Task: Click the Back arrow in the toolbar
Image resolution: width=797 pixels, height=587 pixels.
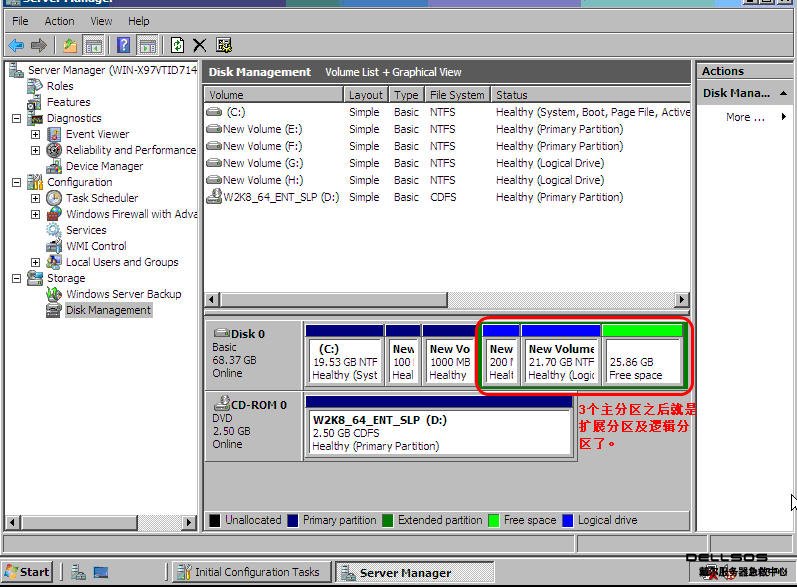Action: 16,45
